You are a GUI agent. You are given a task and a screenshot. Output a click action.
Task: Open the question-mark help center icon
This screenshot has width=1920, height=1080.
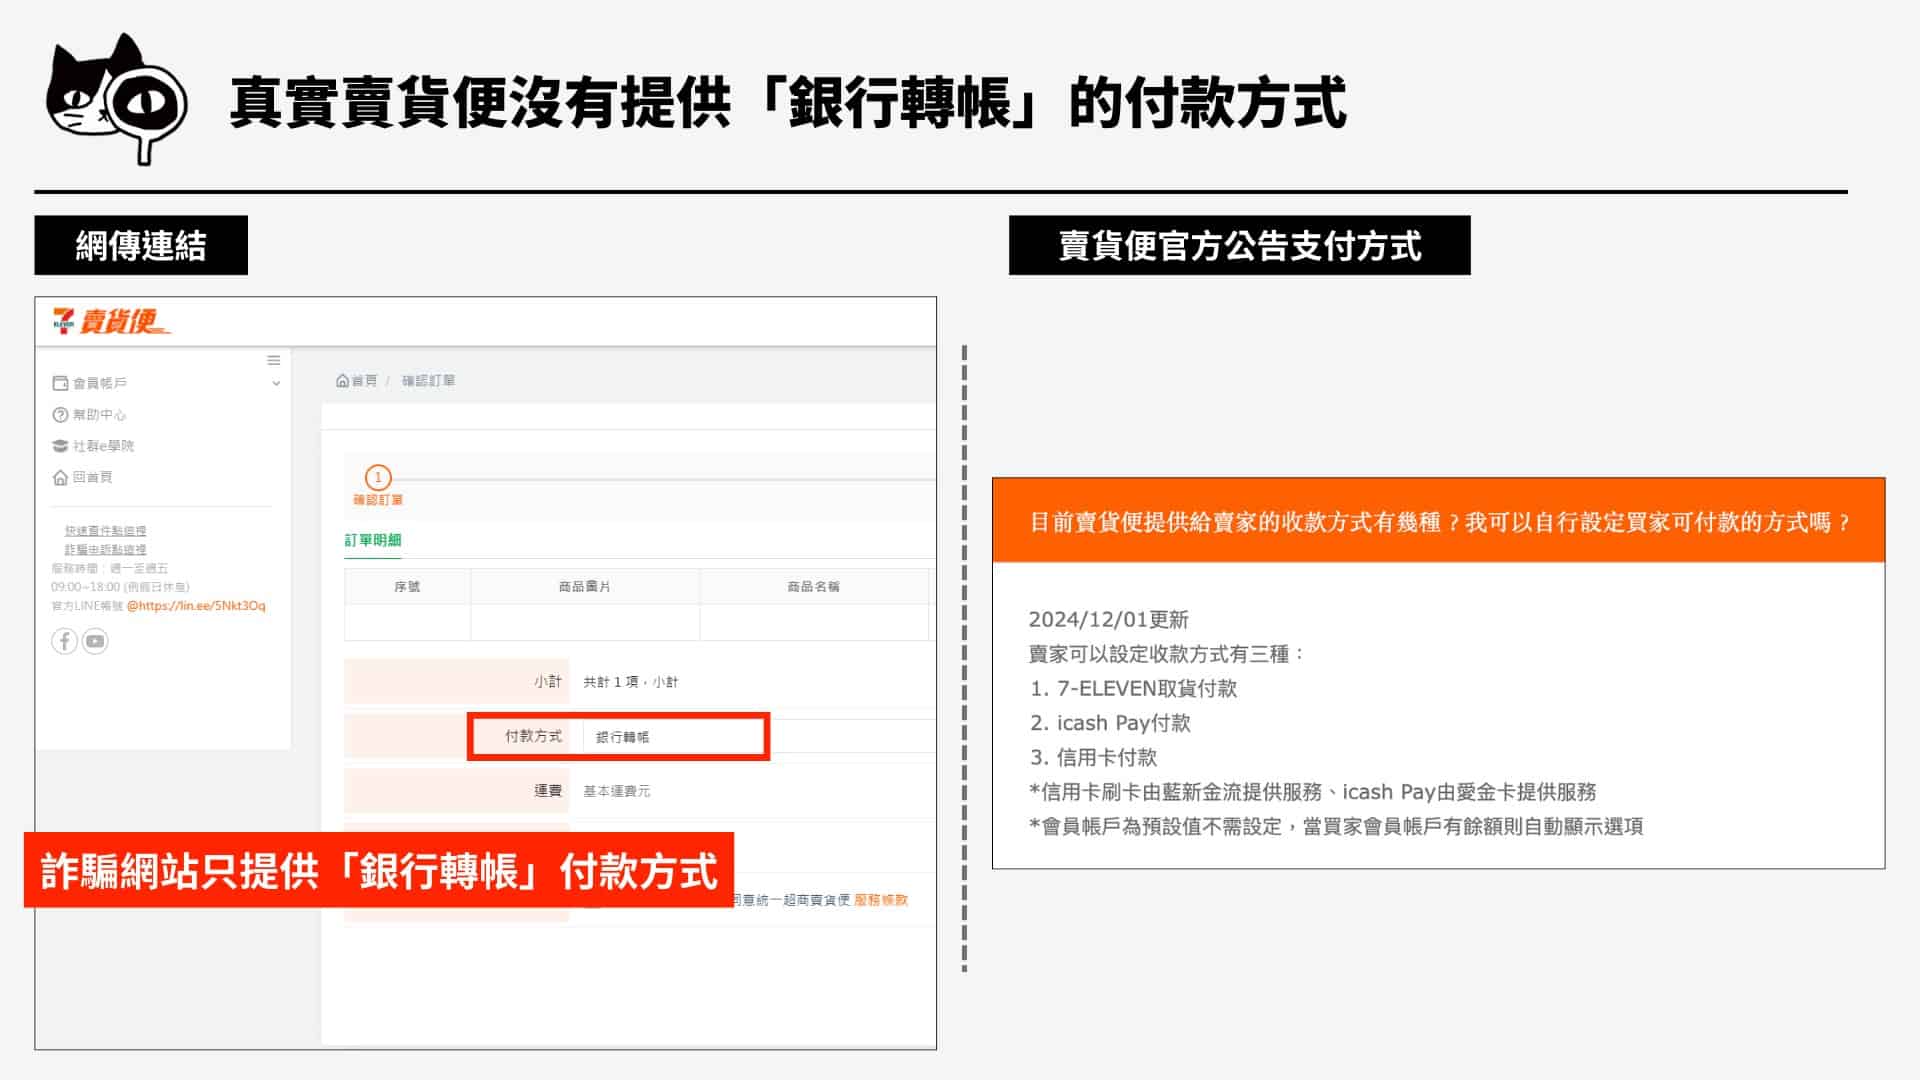click(x=60, y=415)
